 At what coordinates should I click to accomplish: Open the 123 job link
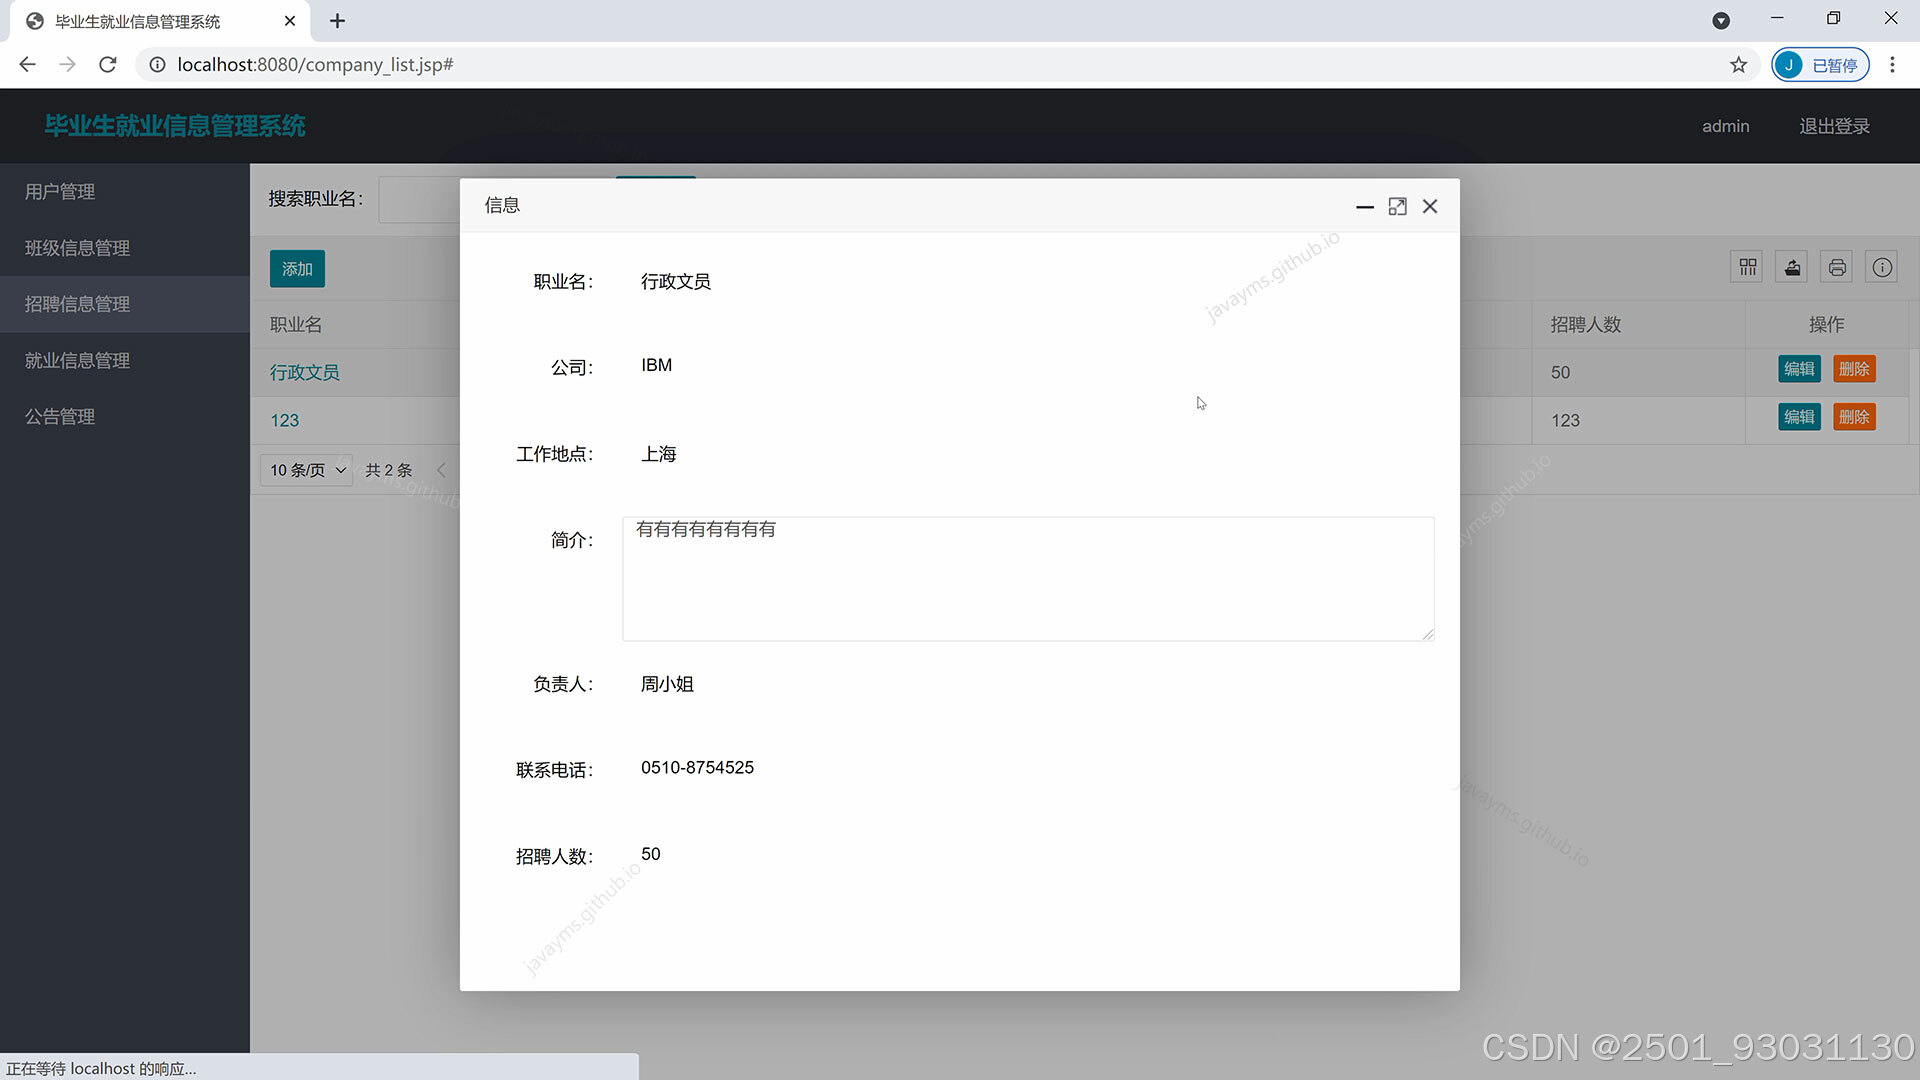tap(285, 421)
